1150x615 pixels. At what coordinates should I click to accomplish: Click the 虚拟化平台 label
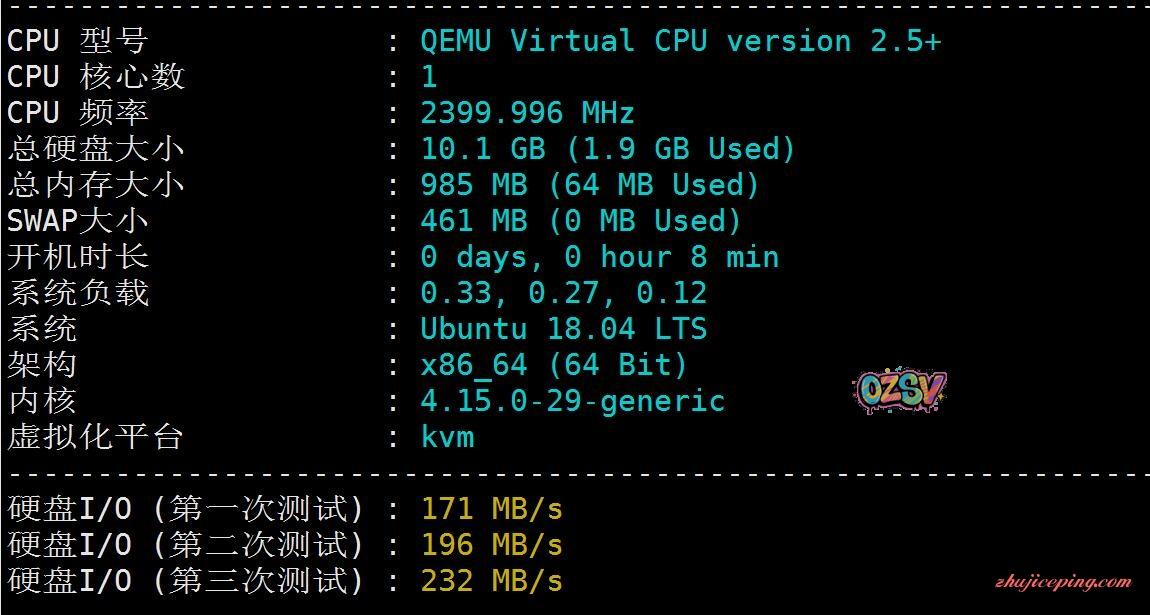pos(95,437)
